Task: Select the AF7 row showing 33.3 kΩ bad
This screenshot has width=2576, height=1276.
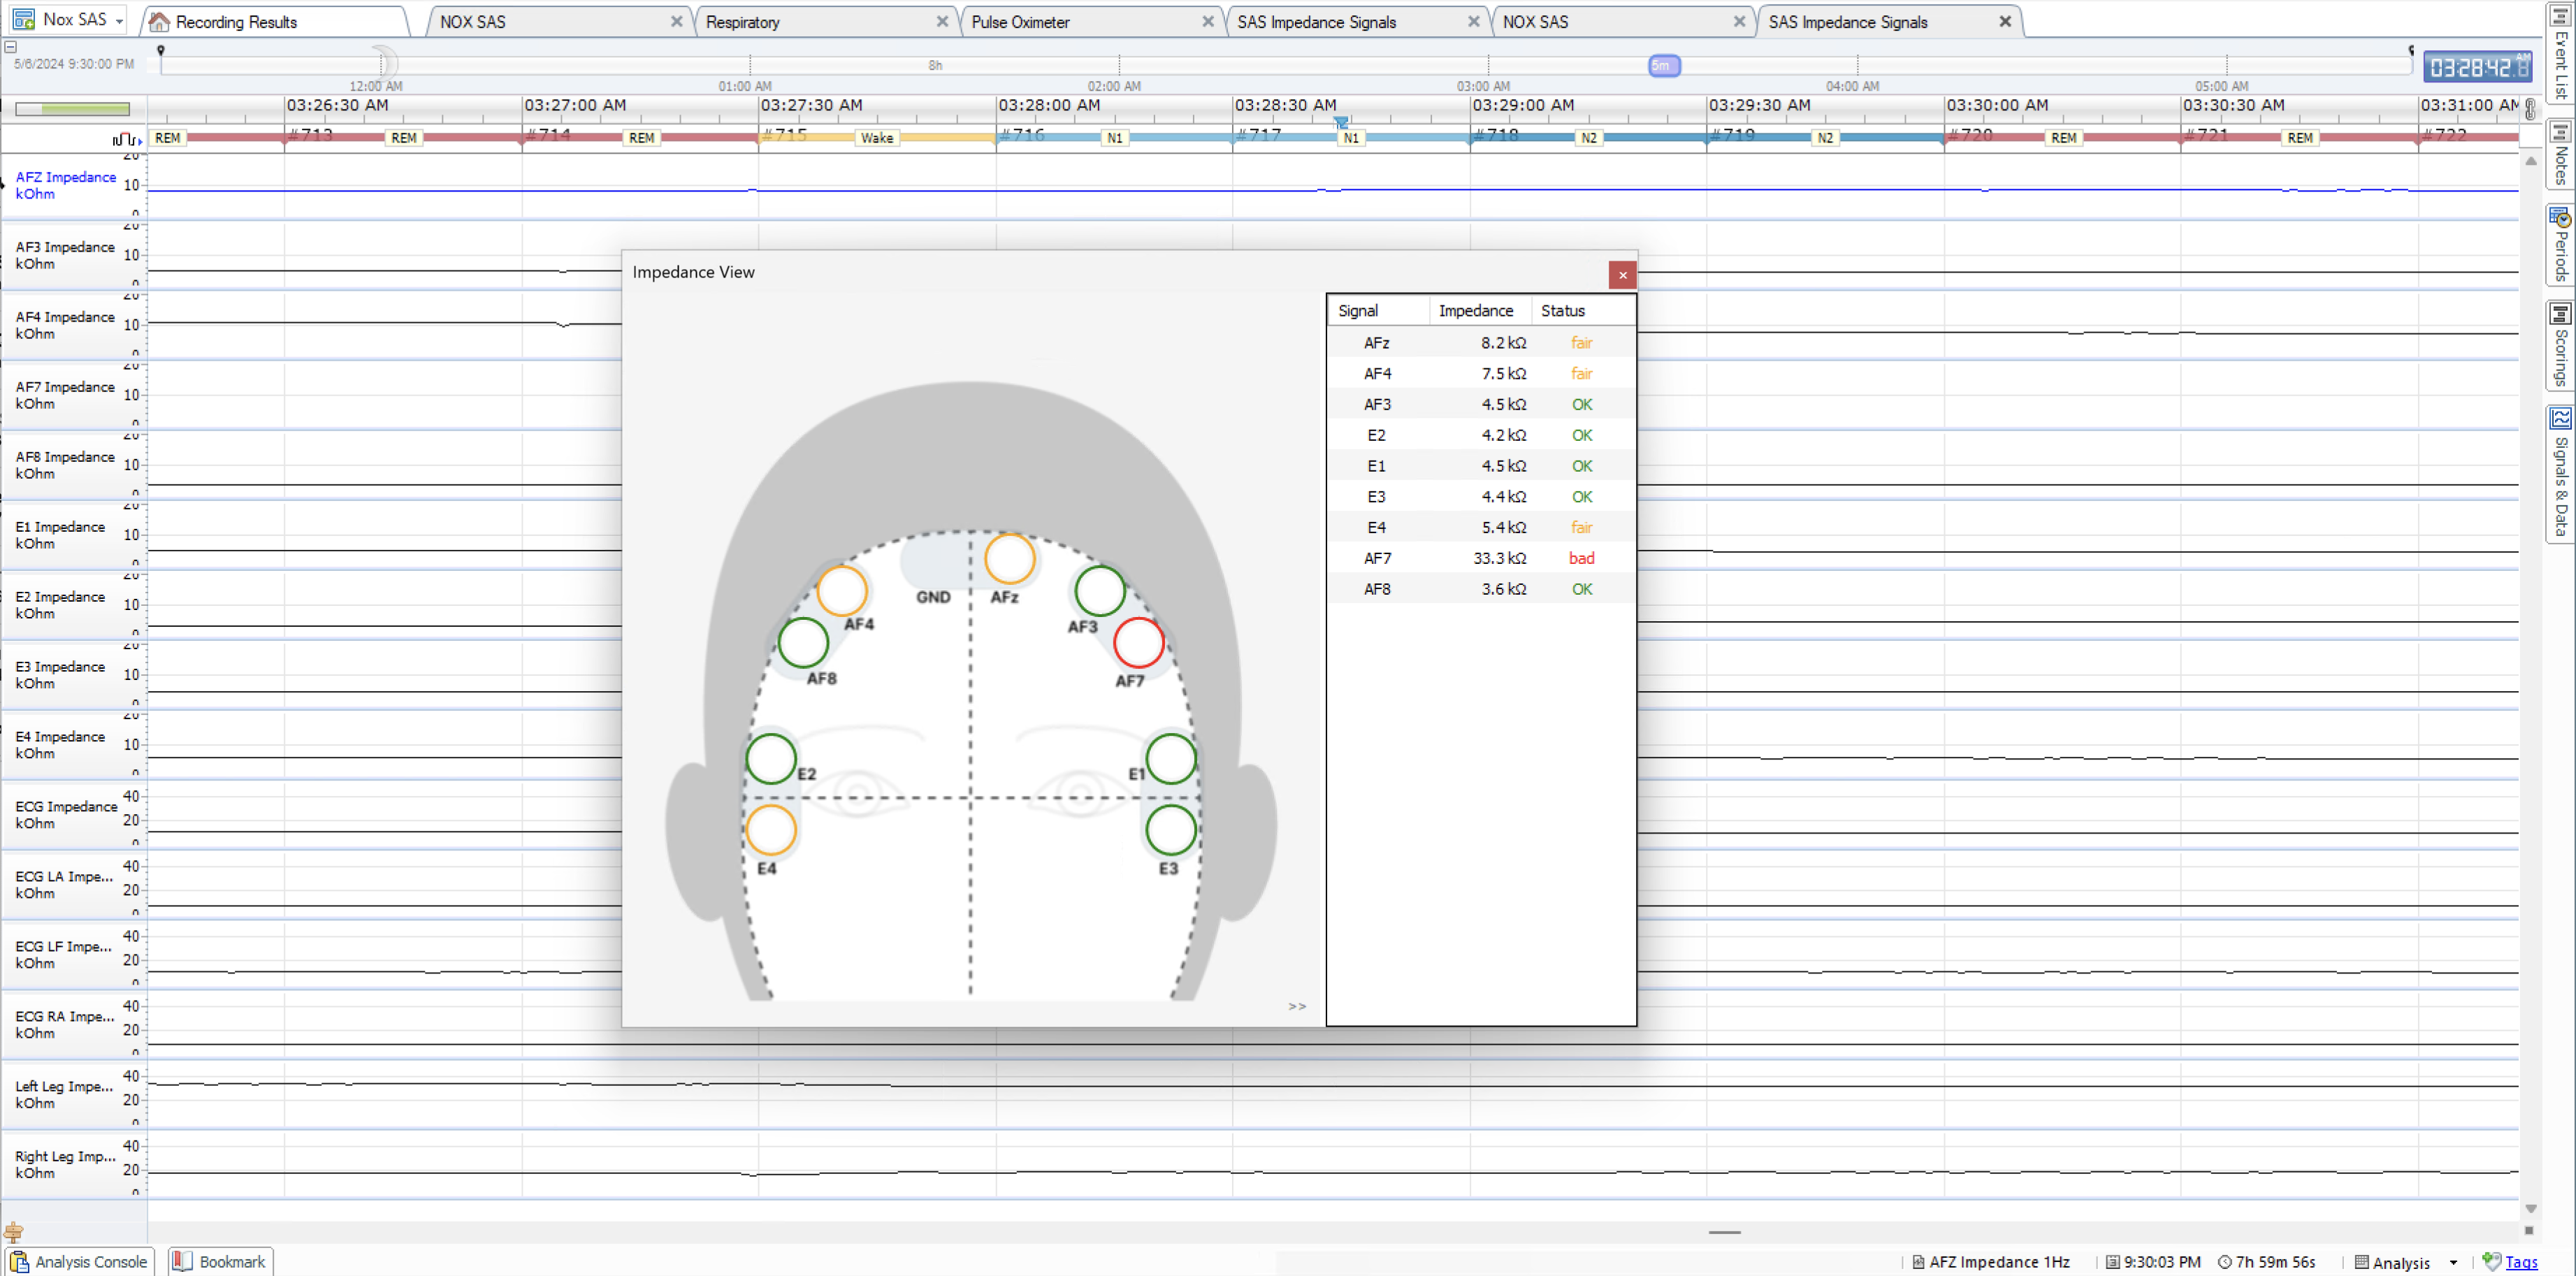Action: click(1481, 558)
